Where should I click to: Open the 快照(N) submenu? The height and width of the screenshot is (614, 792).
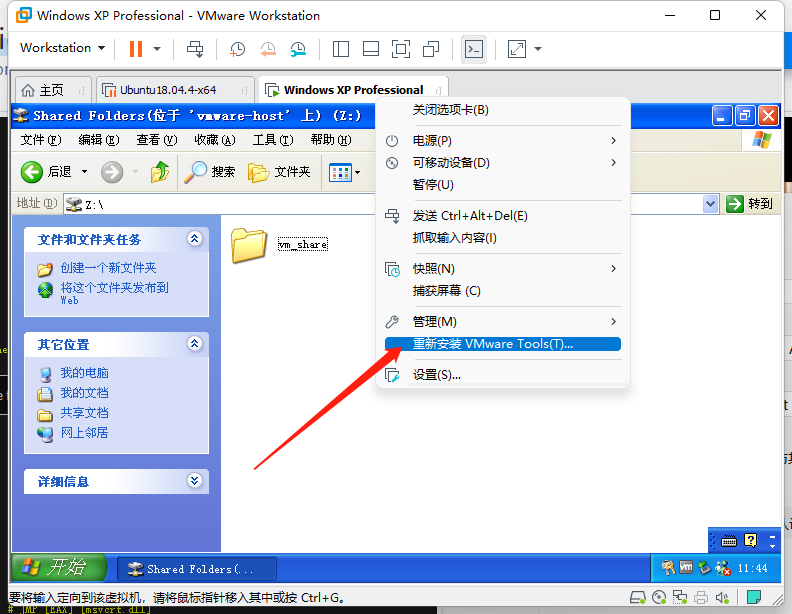(503, 269)
